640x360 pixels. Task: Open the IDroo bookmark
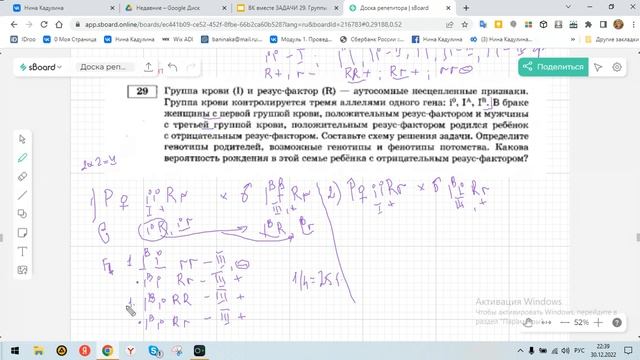[23, 39]
